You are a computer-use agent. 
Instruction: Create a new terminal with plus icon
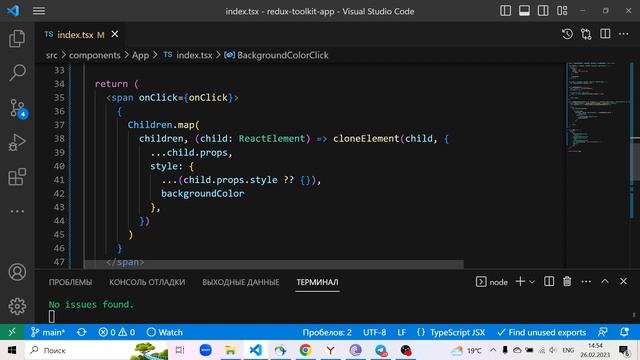pos(520,282)
